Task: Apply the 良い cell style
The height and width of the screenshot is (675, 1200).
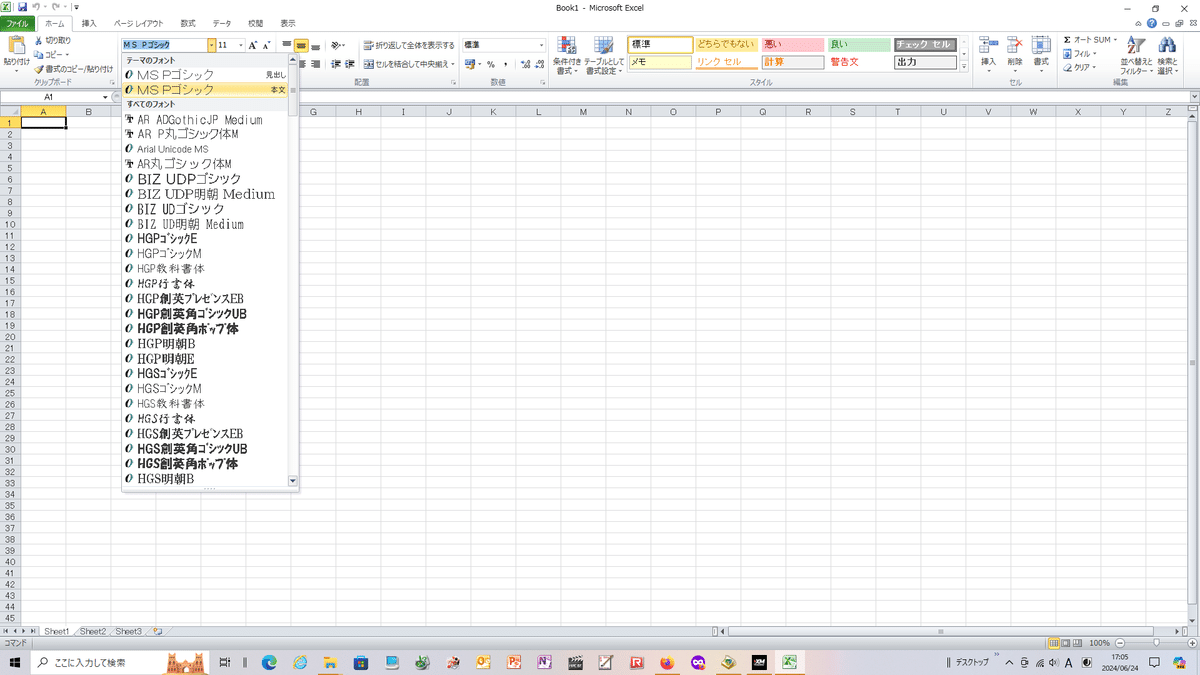Action: [x=858, y=45]
